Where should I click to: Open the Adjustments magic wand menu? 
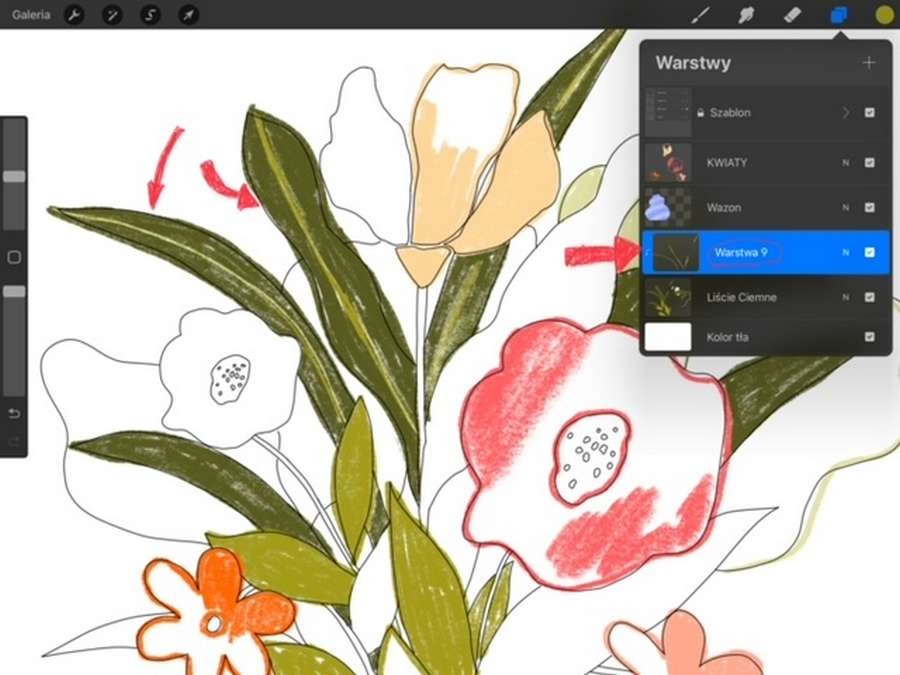[112, 15]
